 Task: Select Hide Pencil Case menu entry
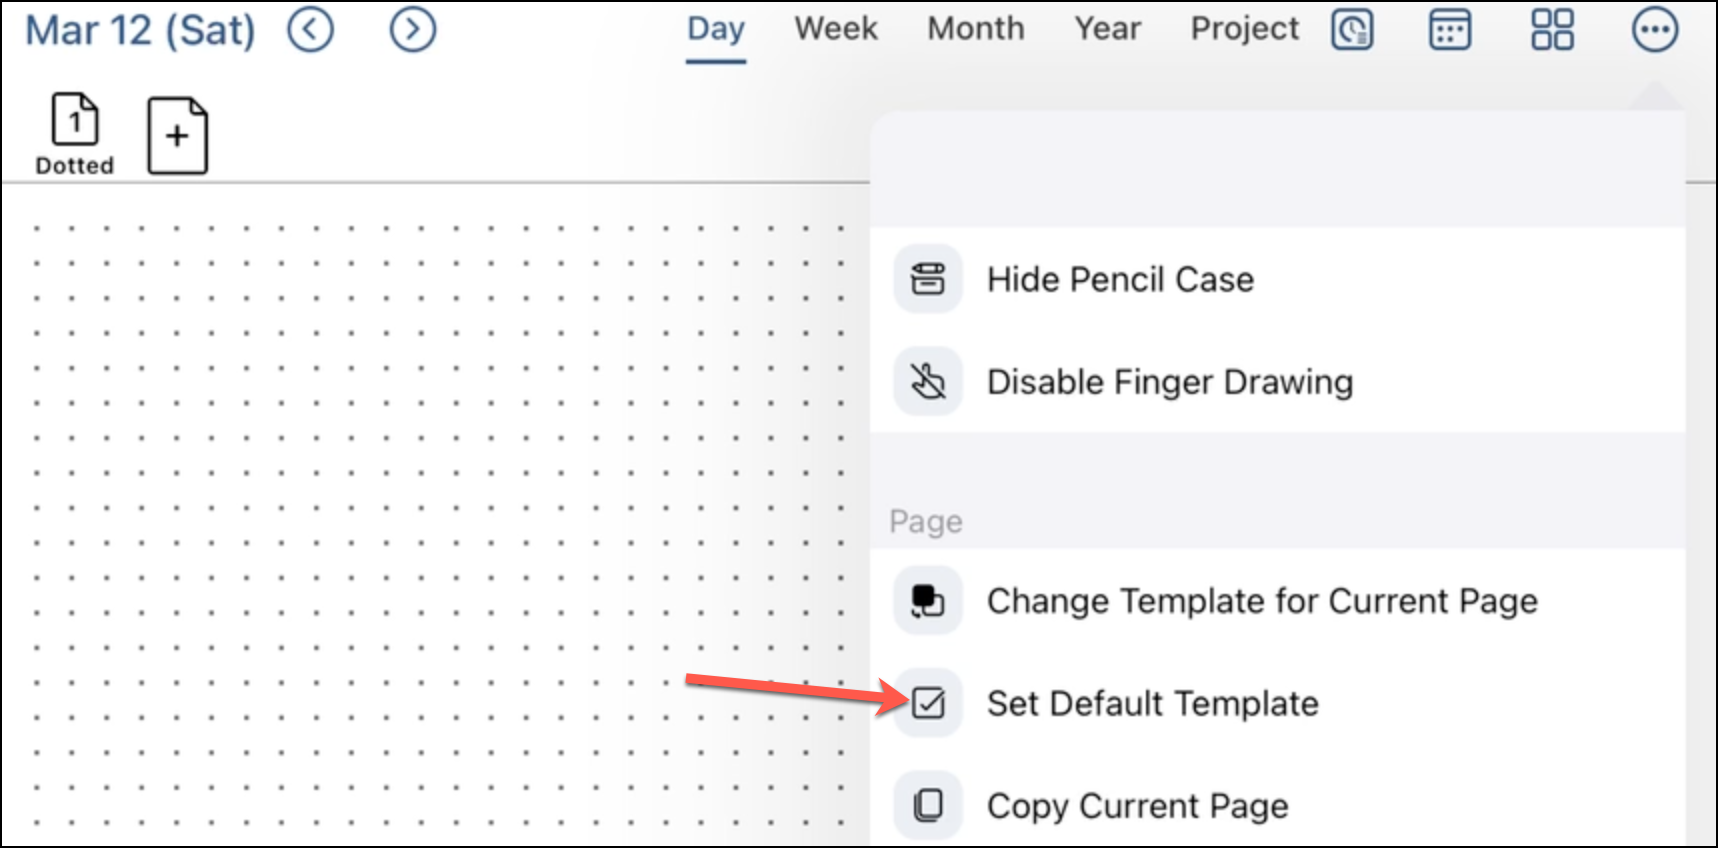[x=1278, y=279]
